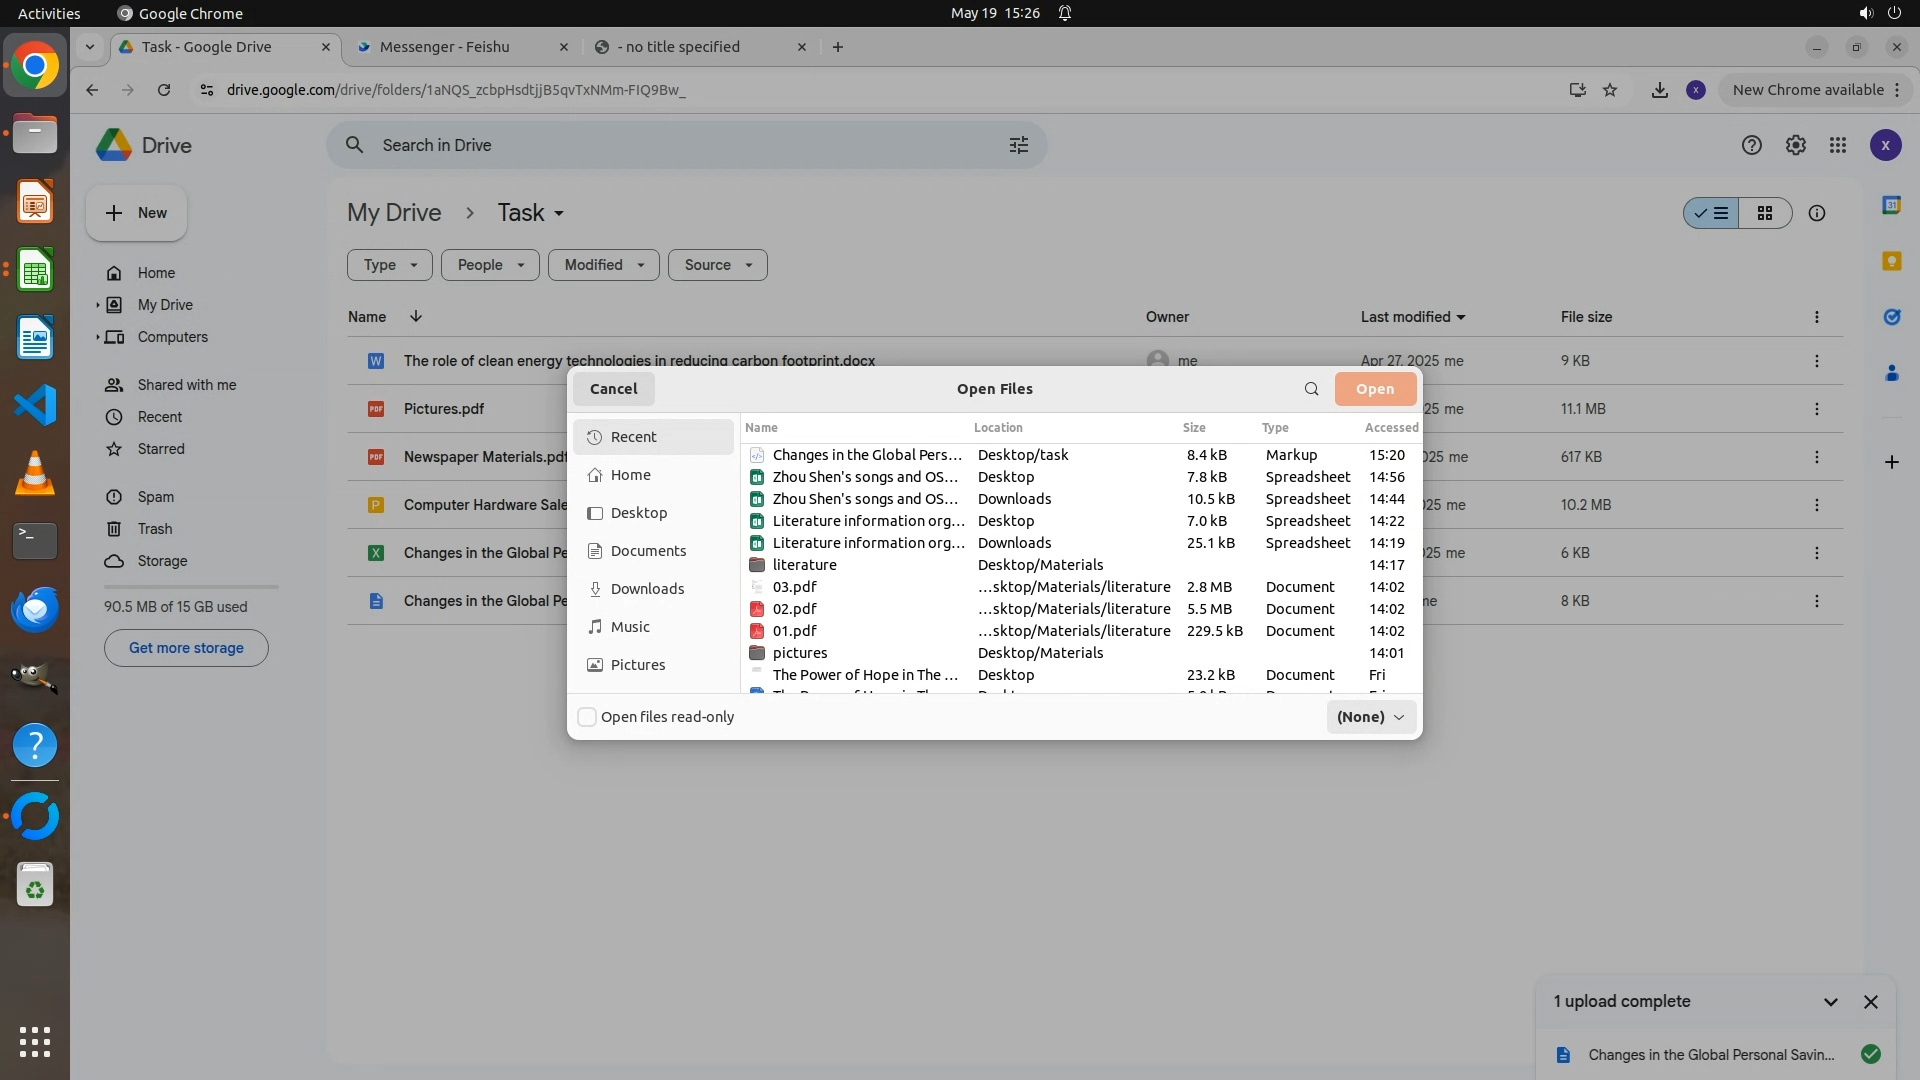Open Drive help support icon
The image size is (1920, 1080).
tap(1751, 145)
